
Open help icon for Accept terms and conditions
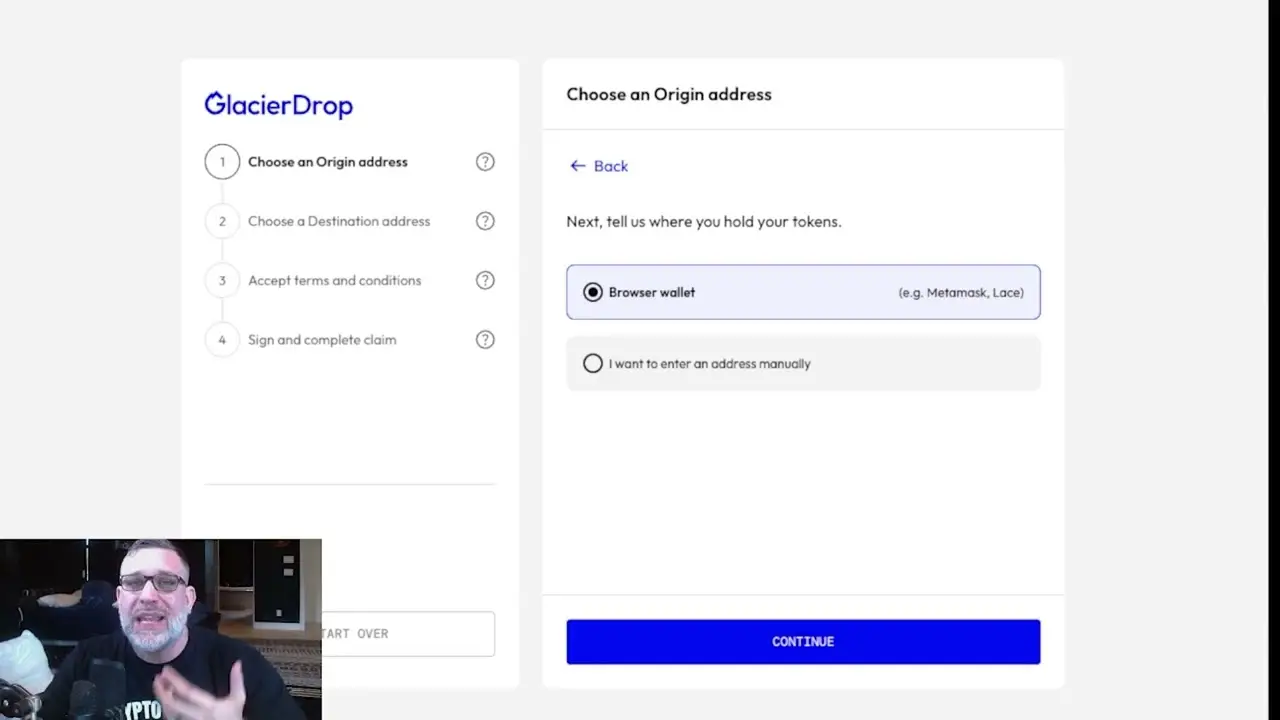(x=485, y=281)
